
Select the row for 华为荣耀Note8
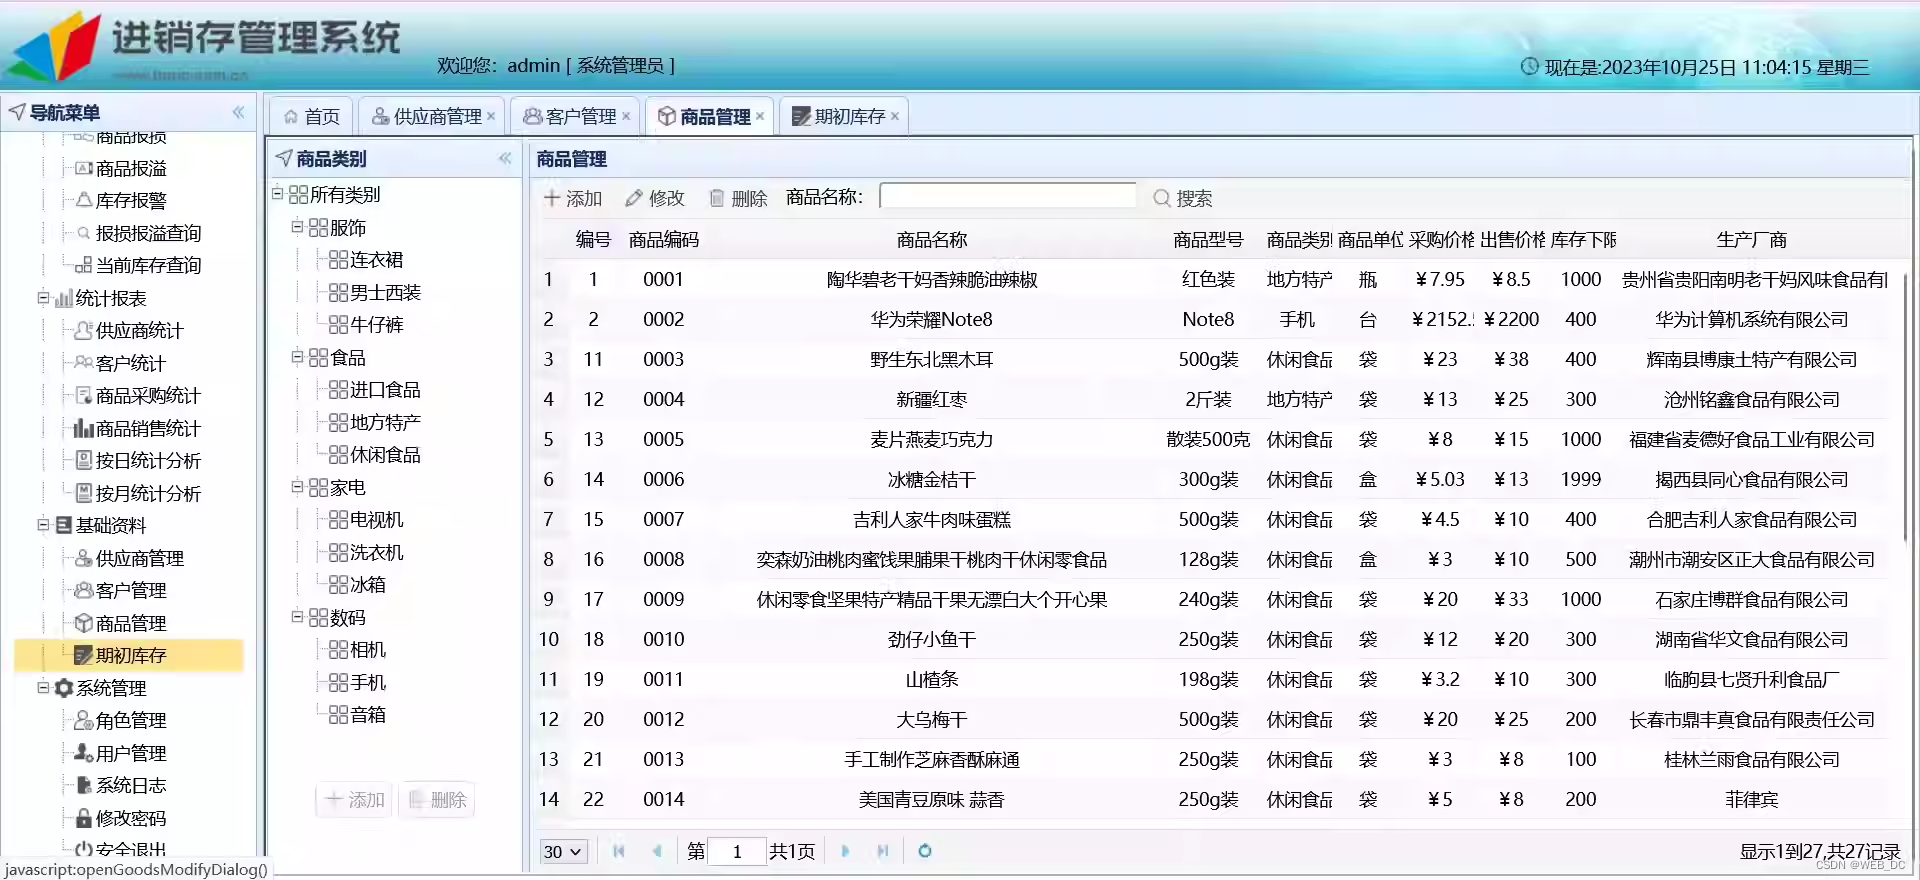pos(1213,319)
